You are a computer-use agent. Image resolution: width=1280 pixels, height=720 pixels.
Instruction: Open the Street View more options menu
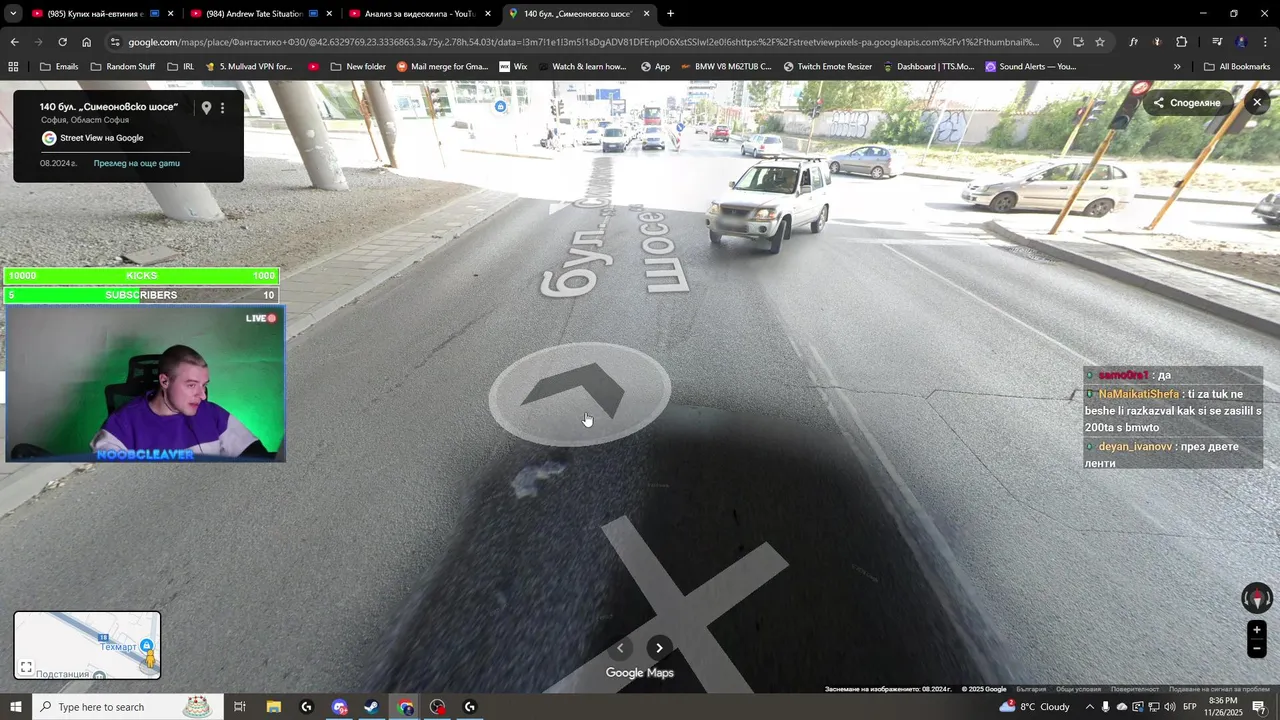[222, 108]
